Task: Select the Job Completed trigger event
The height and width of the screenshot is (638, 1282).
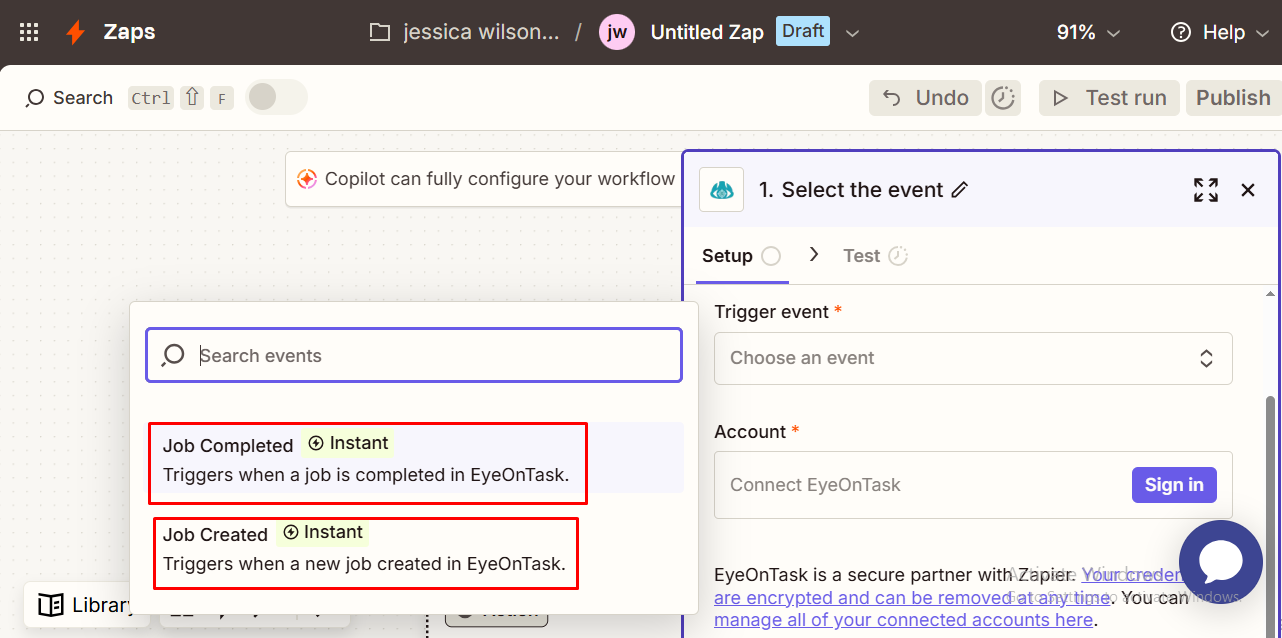Action: point(366,461)
